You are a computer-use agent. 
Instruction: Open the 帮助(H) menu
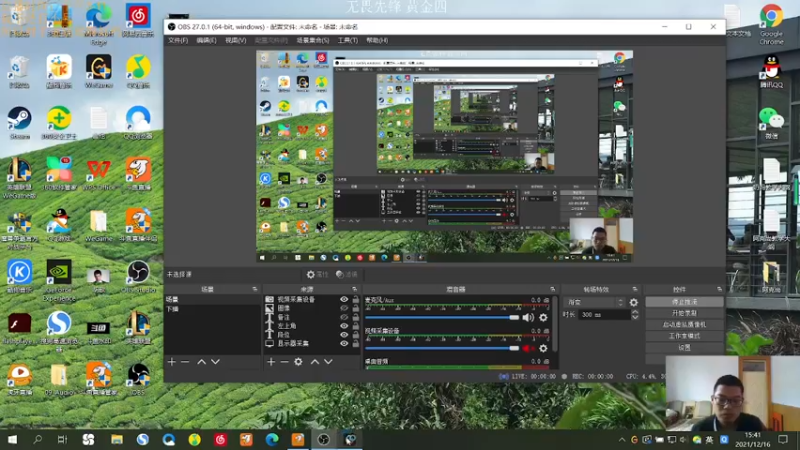[x=377, y=40]
